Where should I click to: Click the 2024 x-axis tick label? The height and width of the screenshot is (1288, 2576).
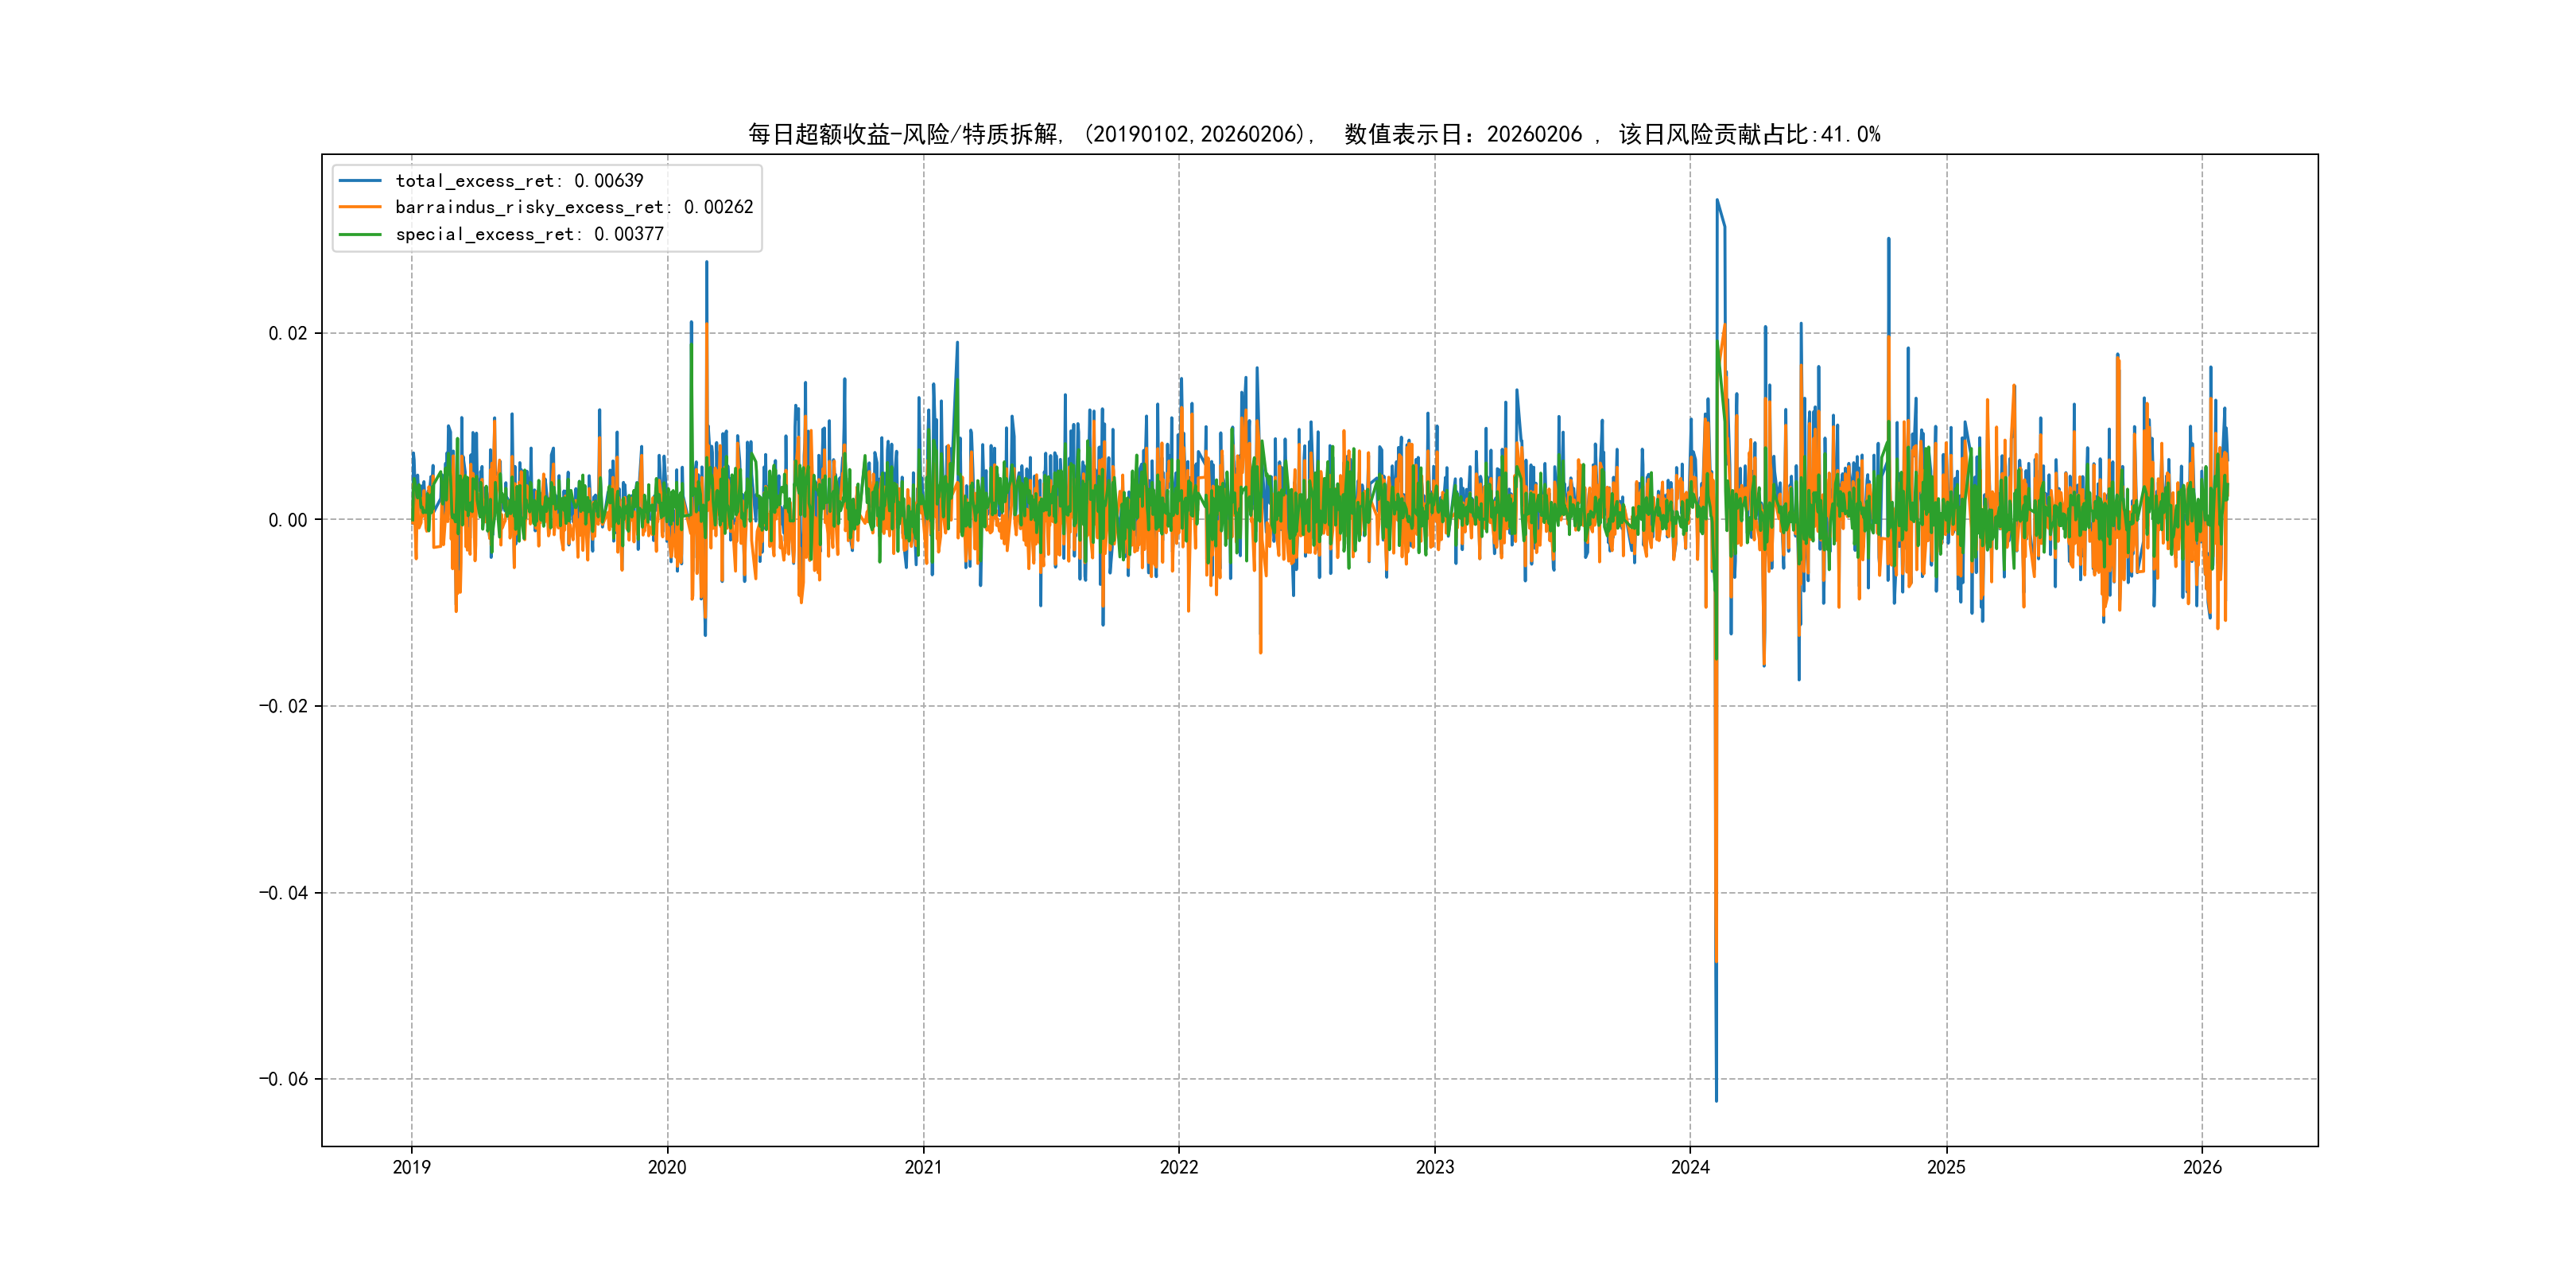tap(1690, 1167)
